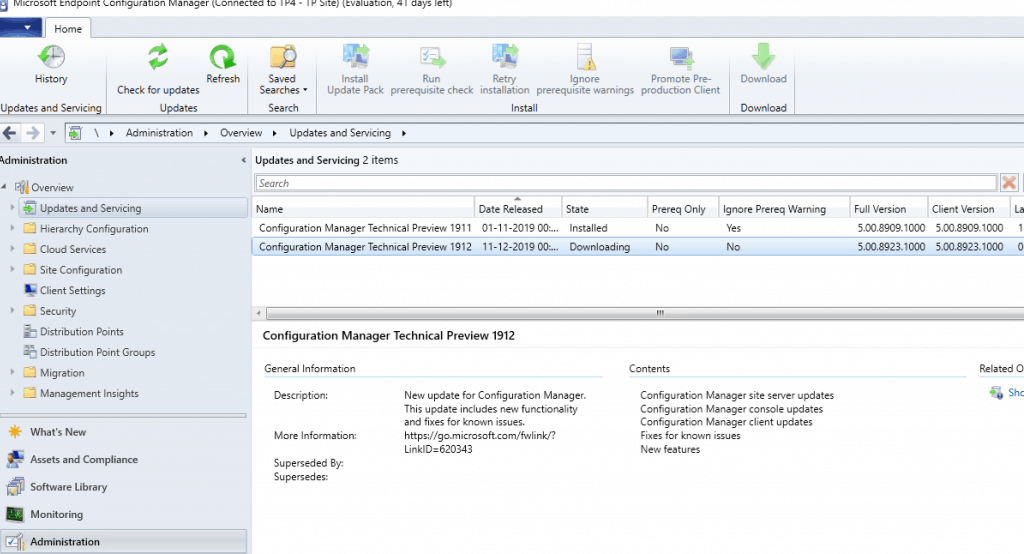1024x554 pixels.
Task: Run prerequisite check icon
Action: [x=432, y=57]
